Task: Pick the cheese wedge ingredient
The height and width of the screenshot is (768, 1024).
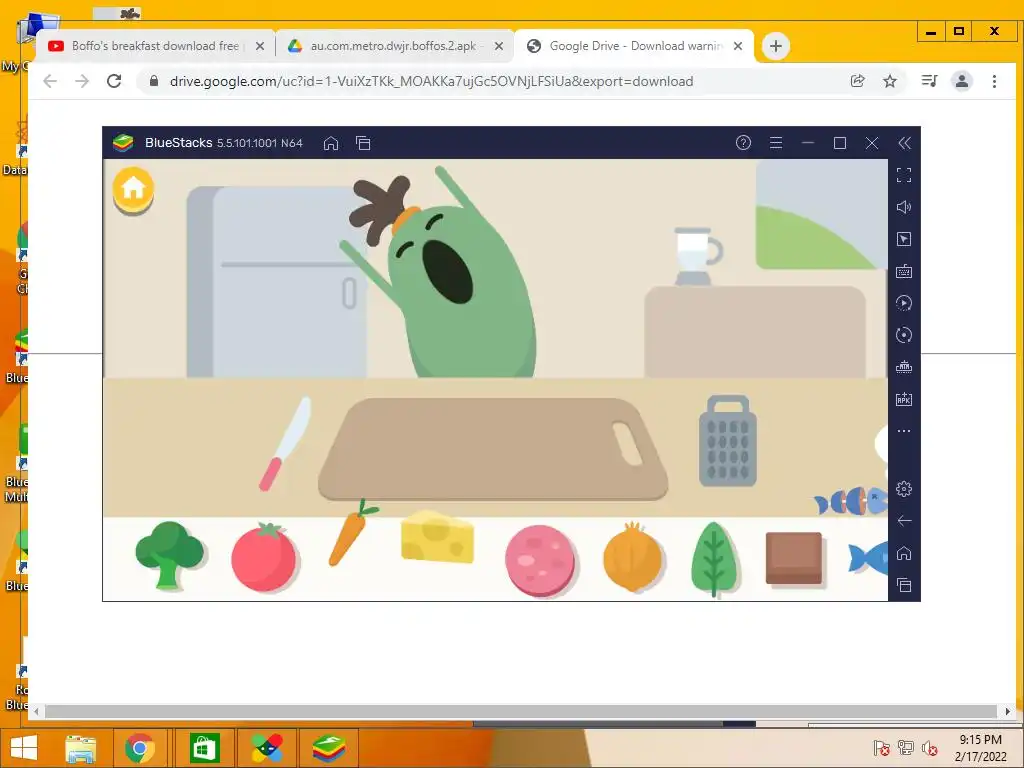Action: click(437, 536)
